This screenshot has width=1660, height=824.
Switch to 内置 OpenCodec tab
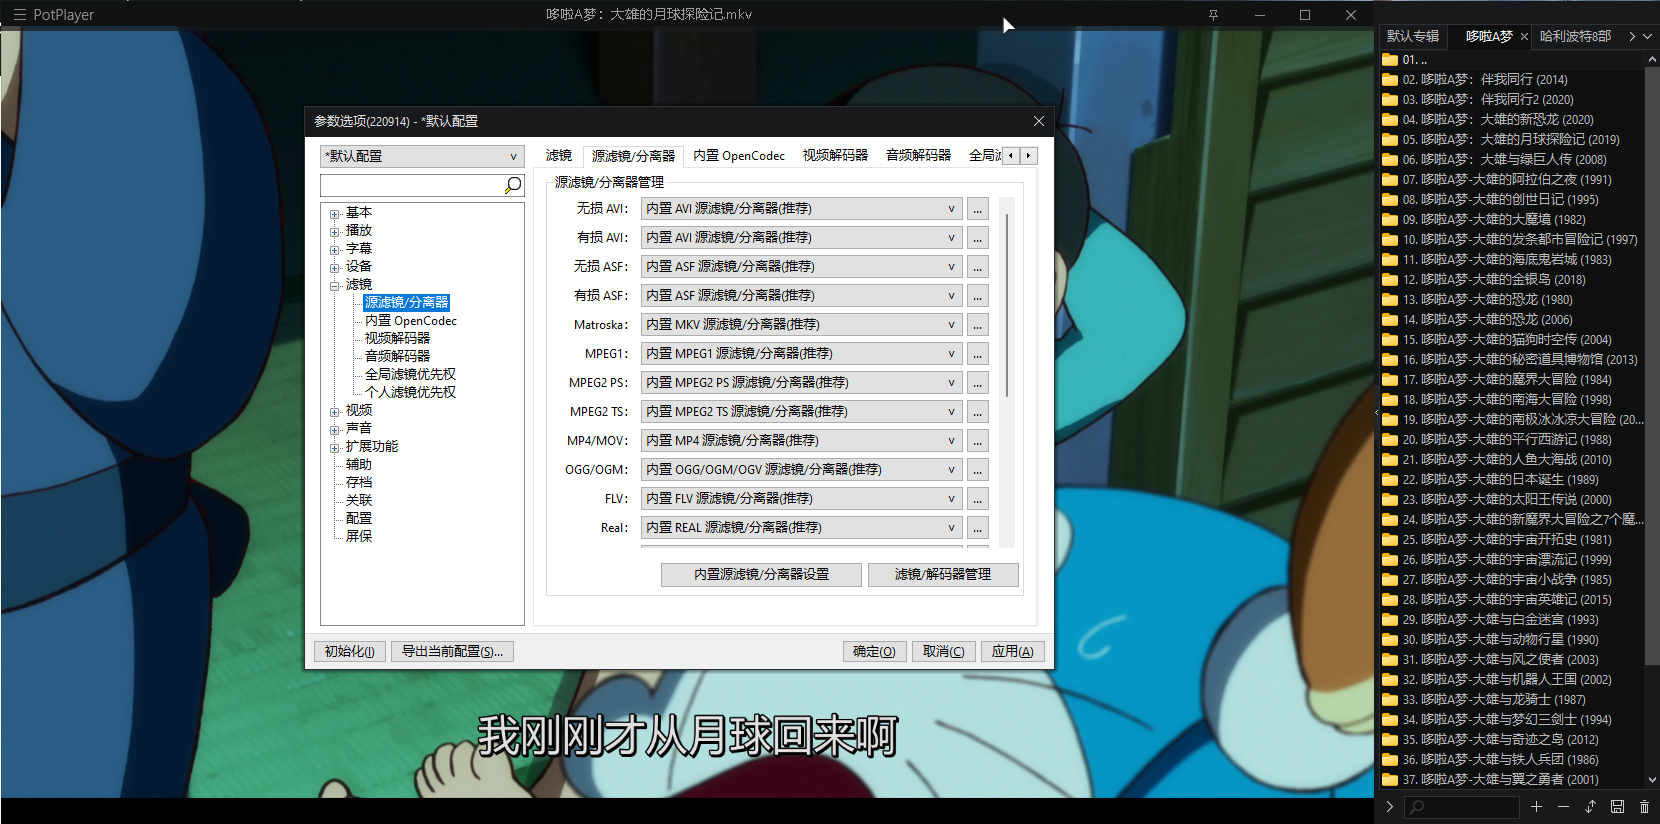(x=739, y=156)
